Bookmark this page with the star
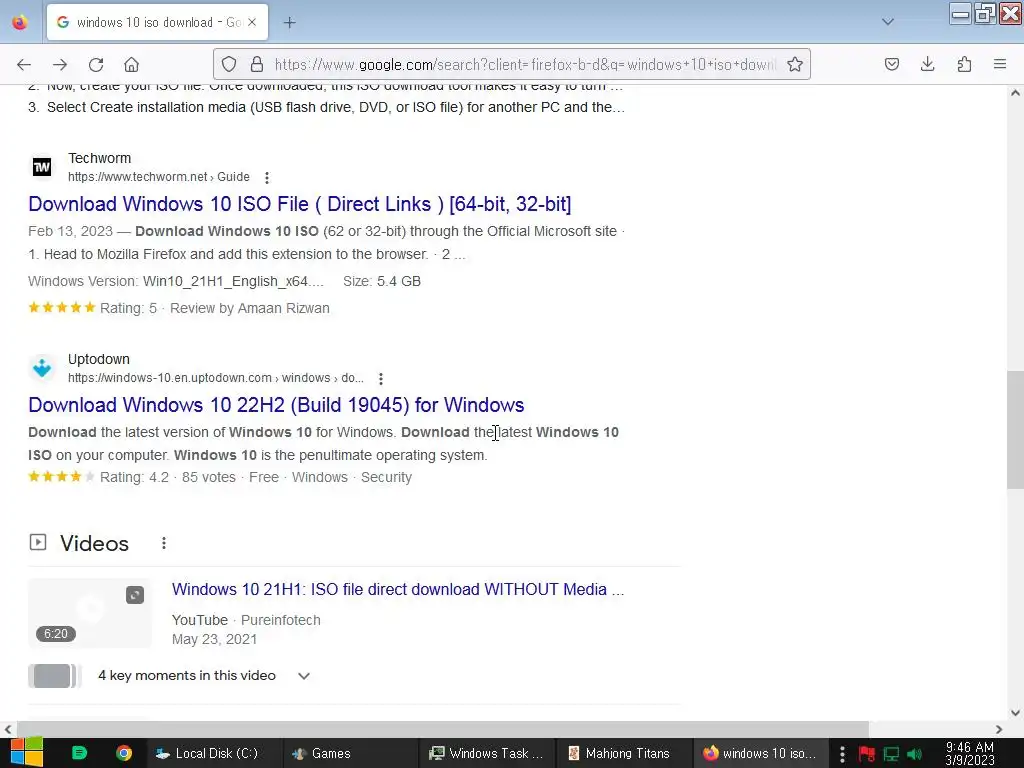1024x768 pixels. point(795,64)
